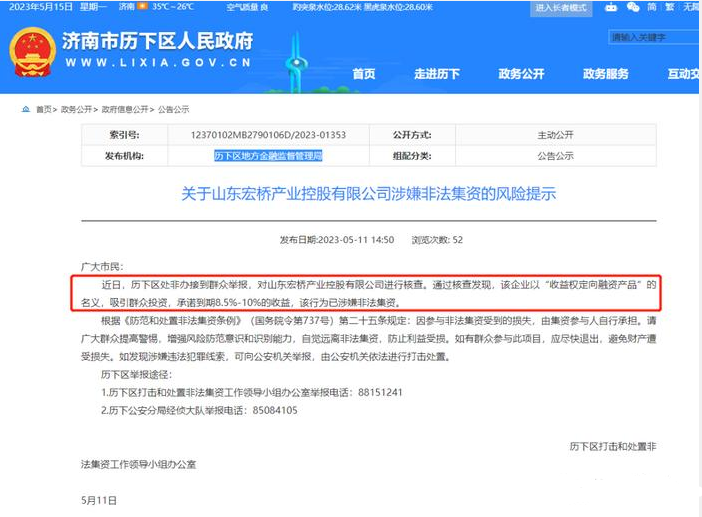The height and width of the screenshot is (517, 702).
Task: Click the paragraph citing 国务院令第737号
Action: click(368, 338)
